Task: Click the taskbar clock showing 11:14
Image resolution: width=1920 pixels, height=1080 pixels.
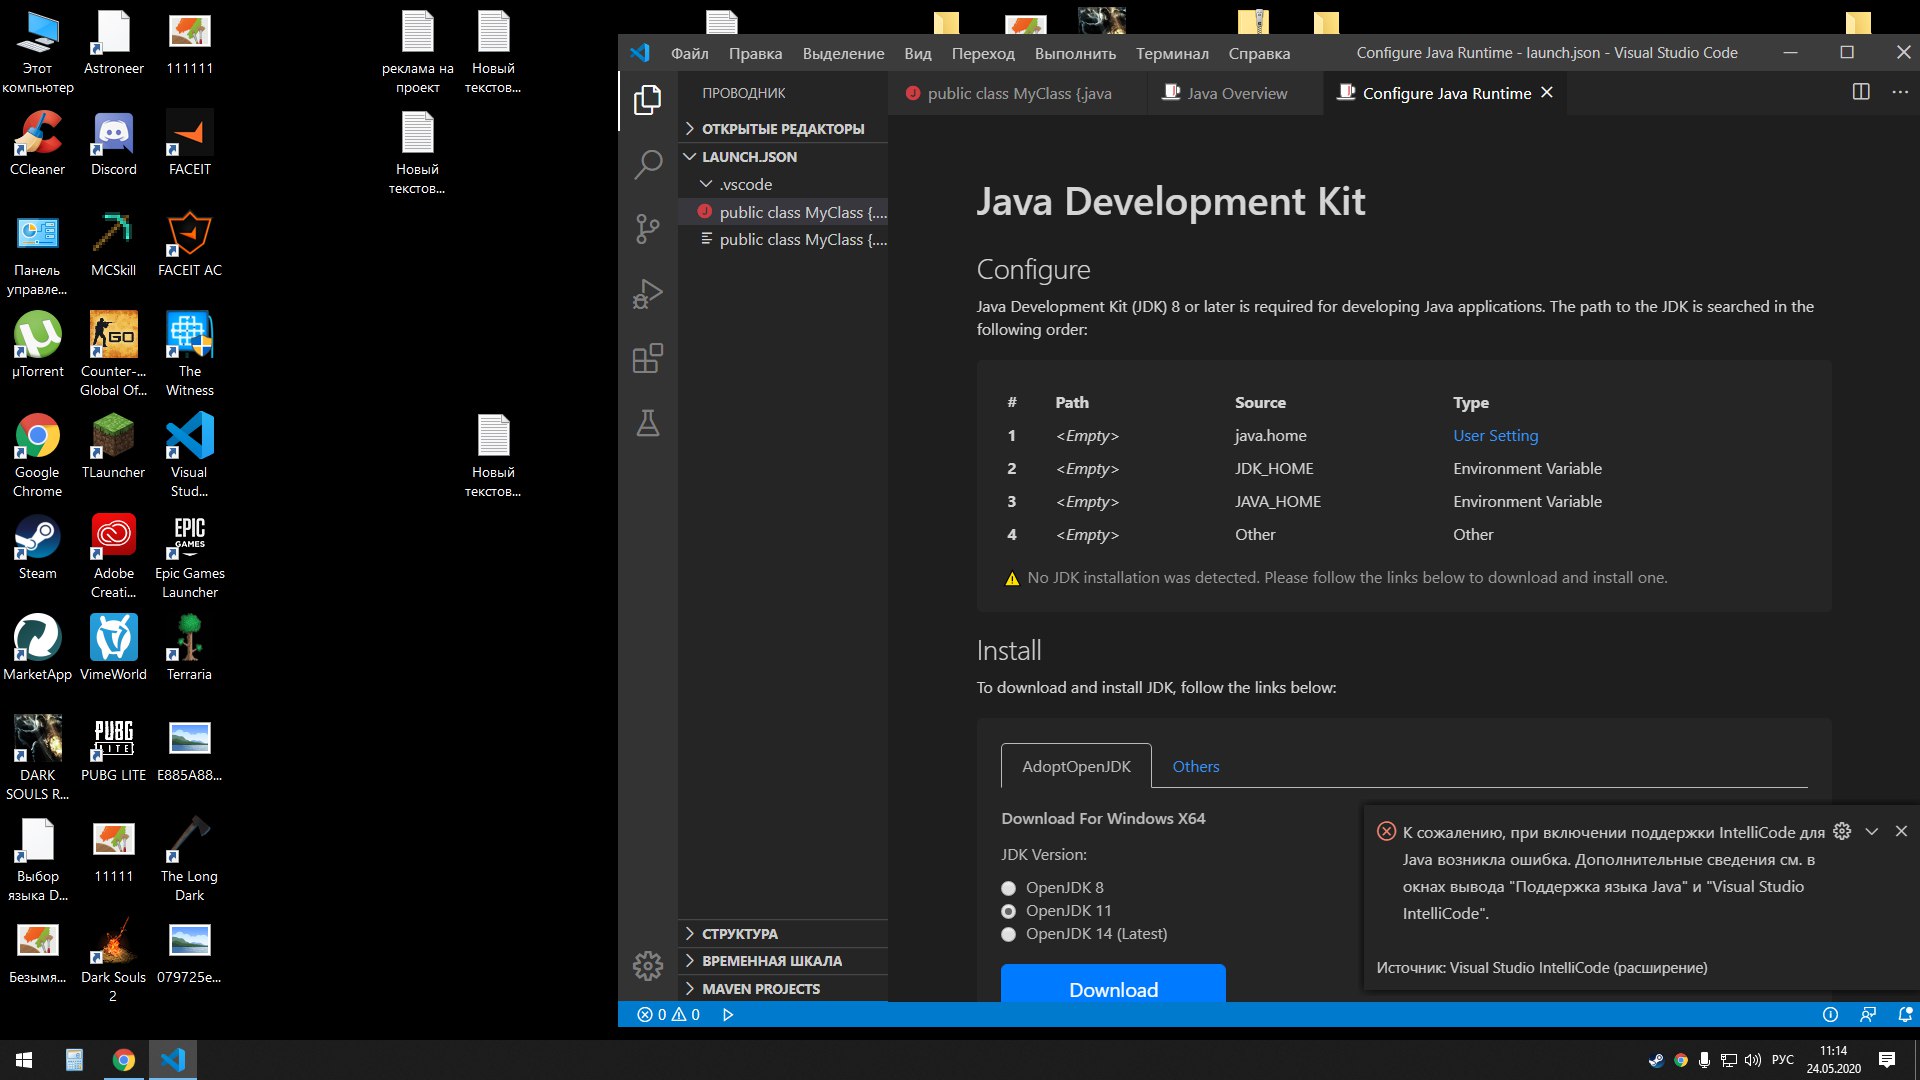Action: pos(1833,1060)
